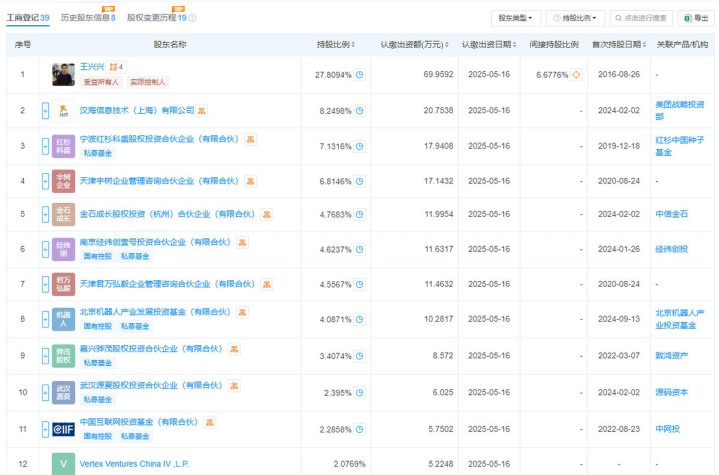Open the 股东类型 dropdown
Image resolution: width=719 pixels, height=475 pixels.
tap(515, 18)
